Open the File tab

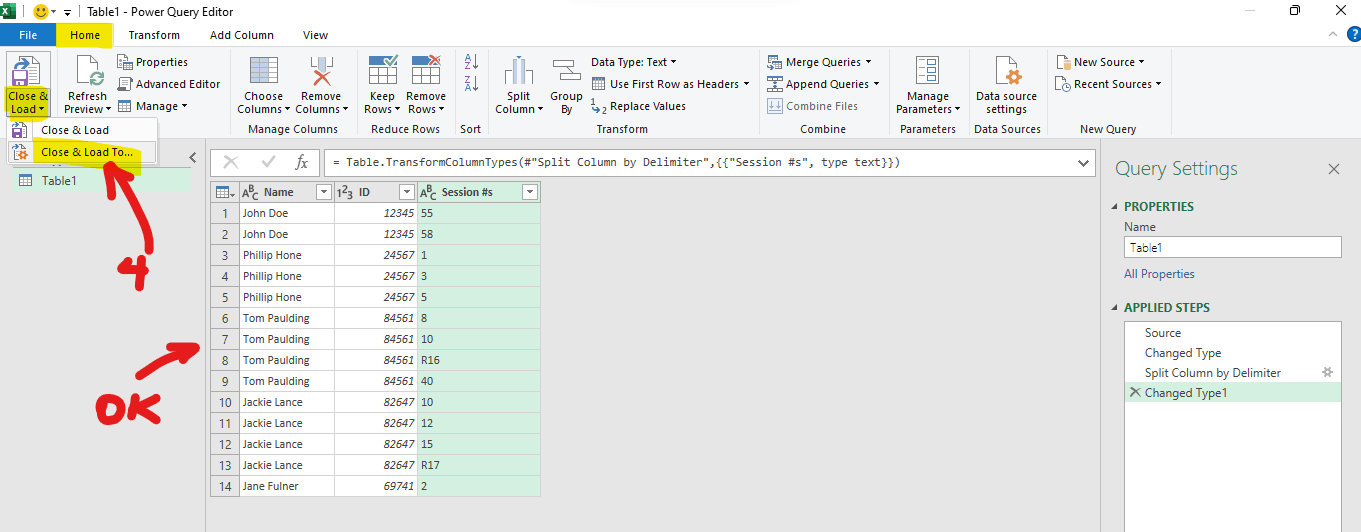tap(28, 35)
